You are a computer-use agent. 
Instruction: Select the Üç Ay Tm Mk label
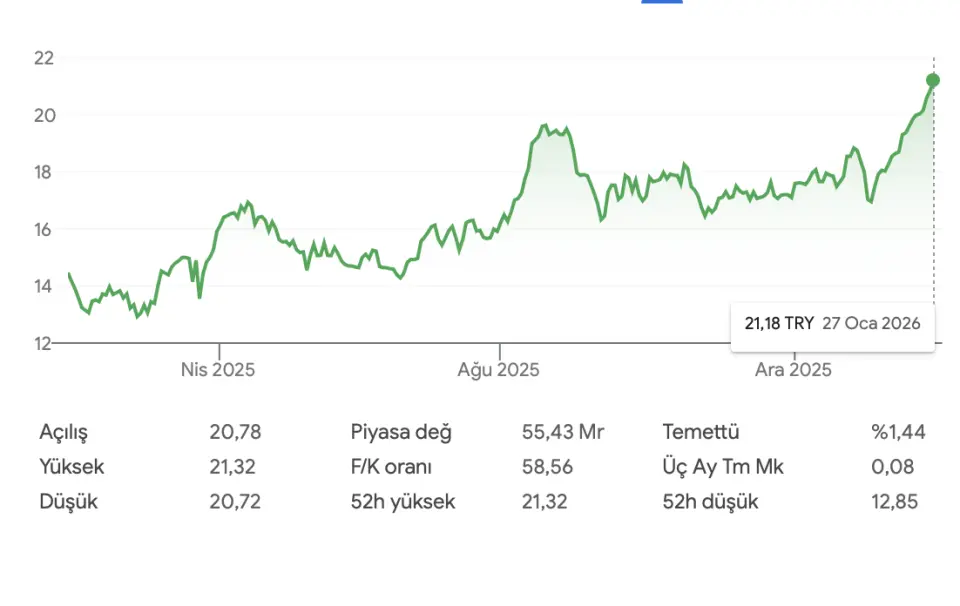(723, 467)
